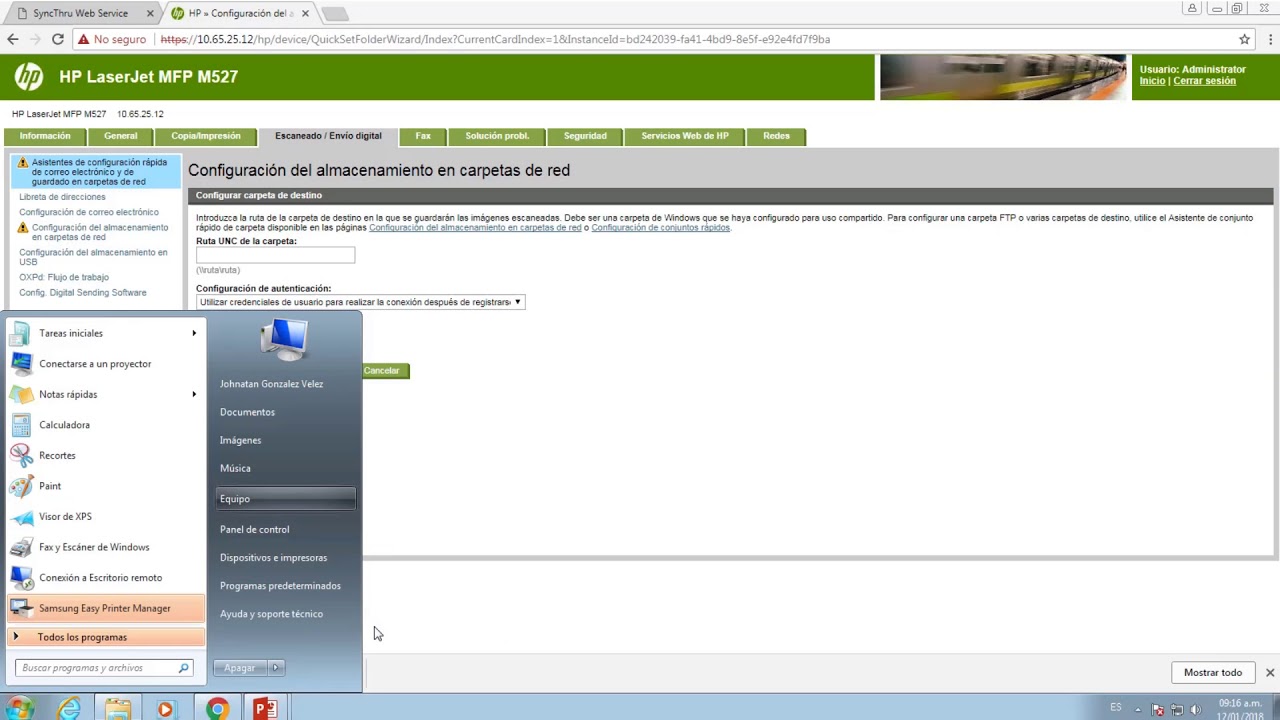This screenshot has width=1280, height=720.
Task: Open Fax y Escáner de Windows
Action: 105,547
